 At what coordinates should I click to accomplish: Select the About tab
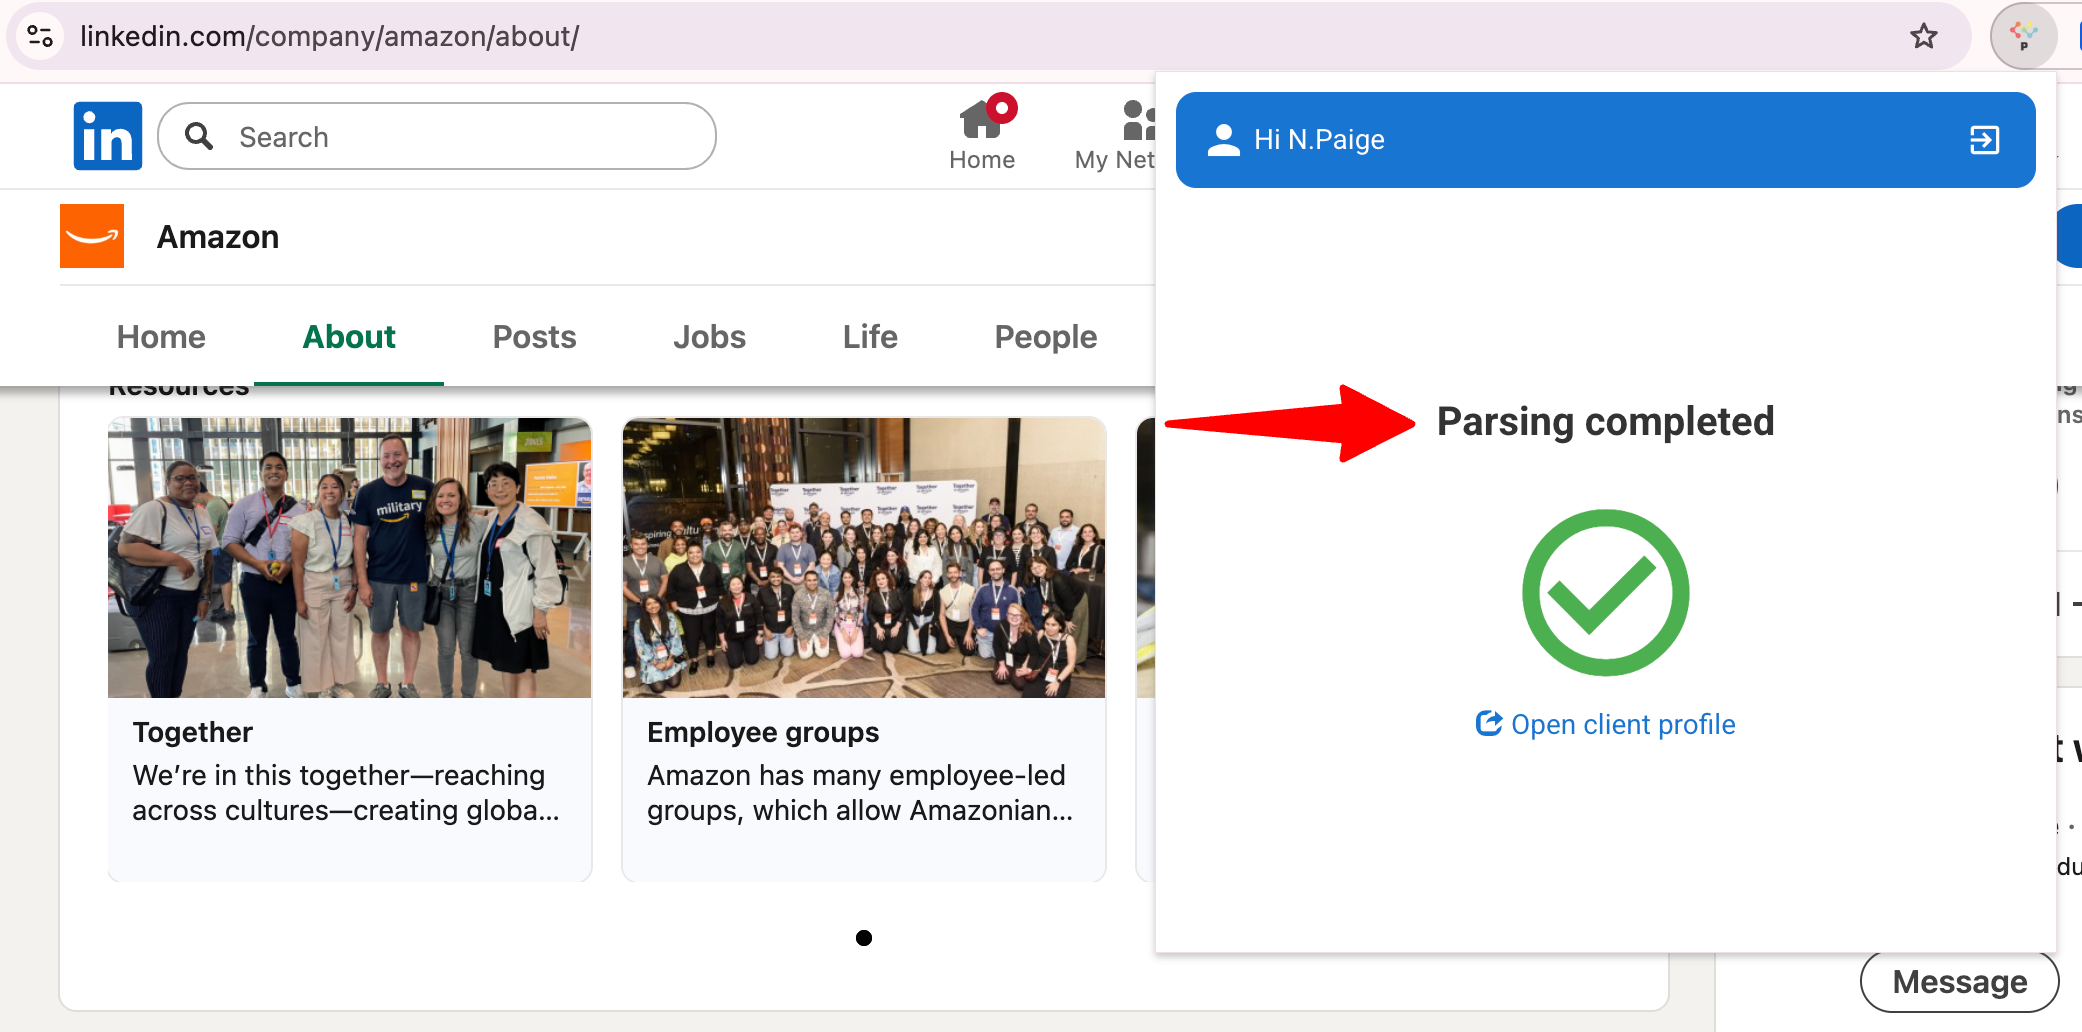pos(349,337)
